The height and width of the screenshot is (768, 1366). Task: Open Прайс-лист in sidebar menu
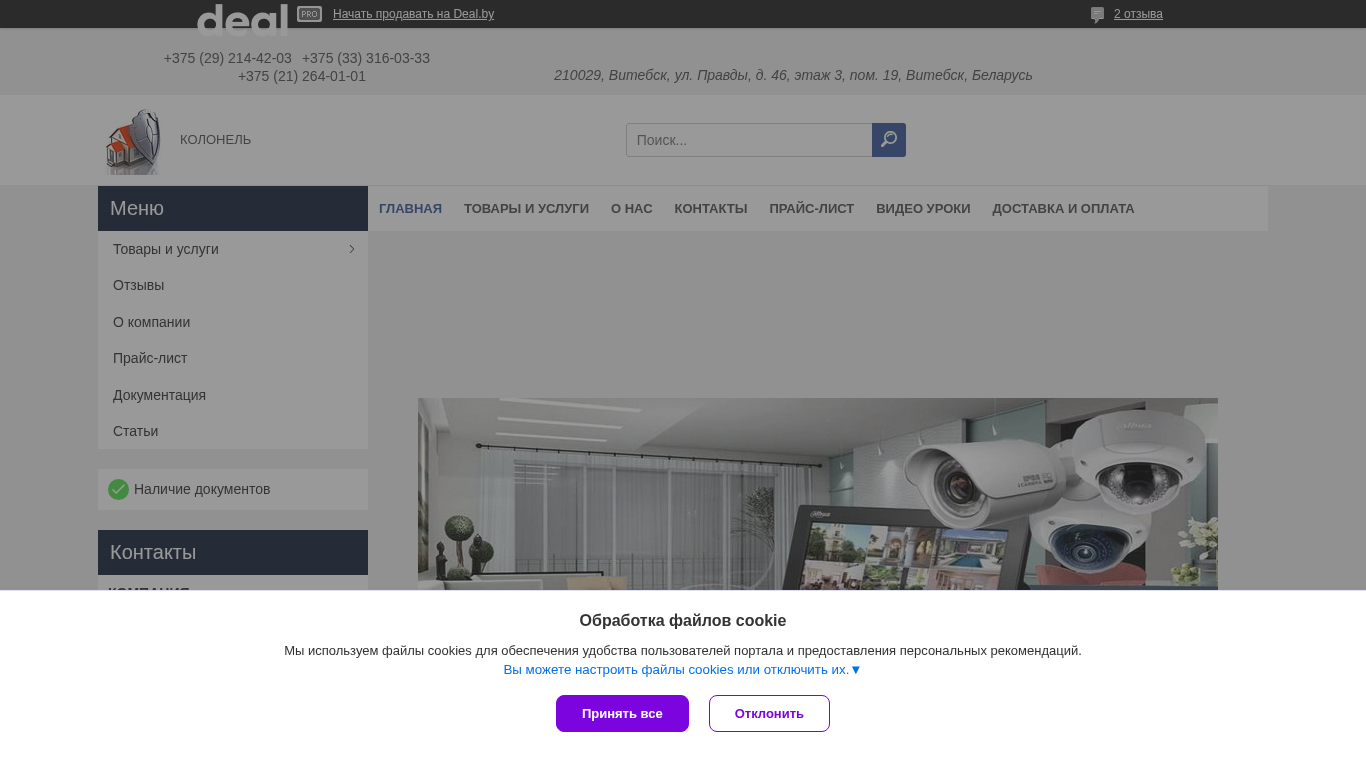coord(150,358)
